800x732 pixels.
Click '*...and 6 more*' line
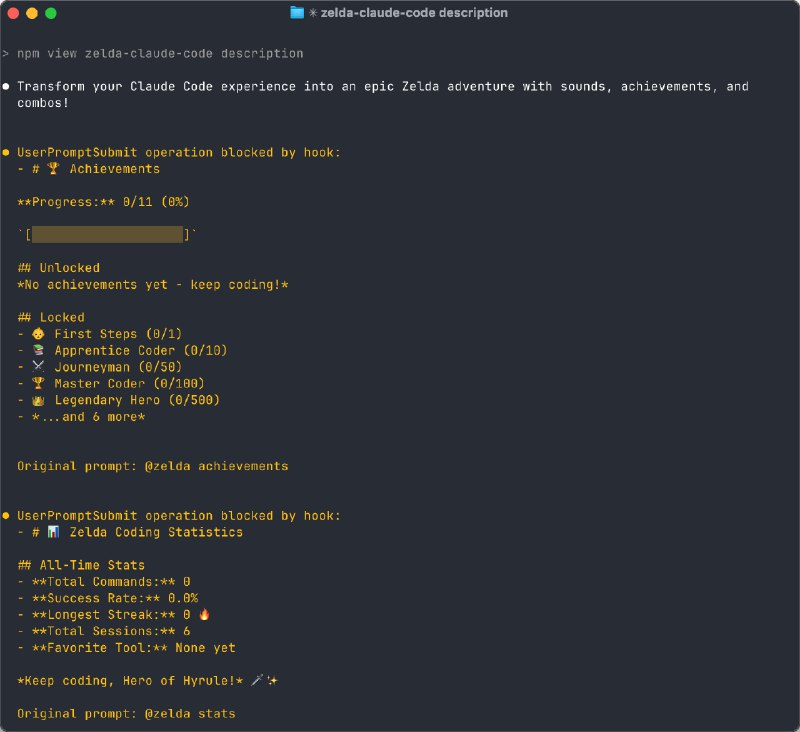tap(88, 417)
